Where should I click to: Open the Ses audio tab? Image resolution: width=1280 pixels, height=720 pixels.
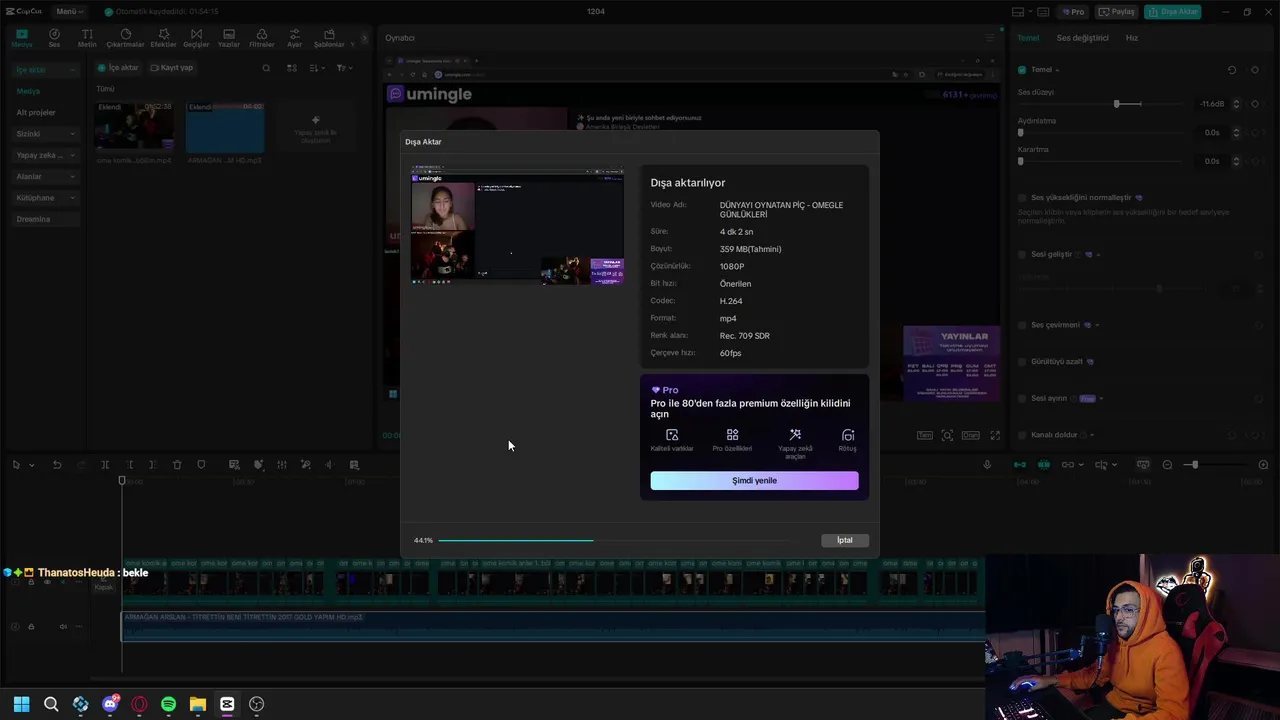(54, 38)
